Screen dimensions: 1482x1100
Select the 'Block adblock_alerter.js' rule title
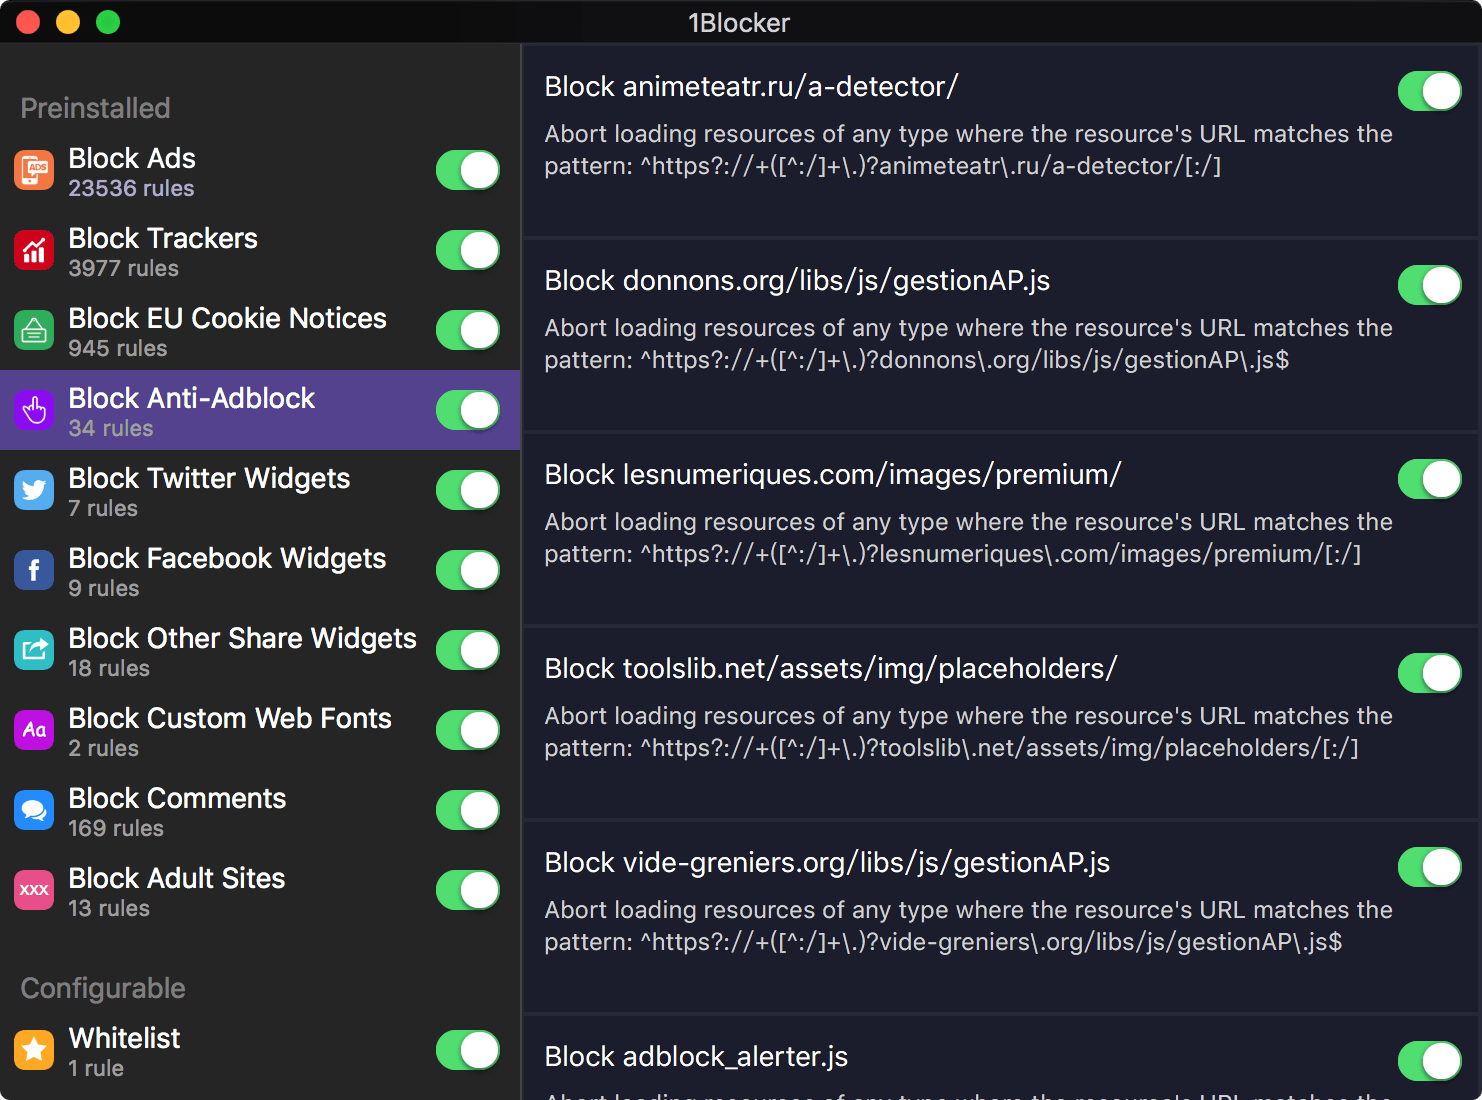696,1057
